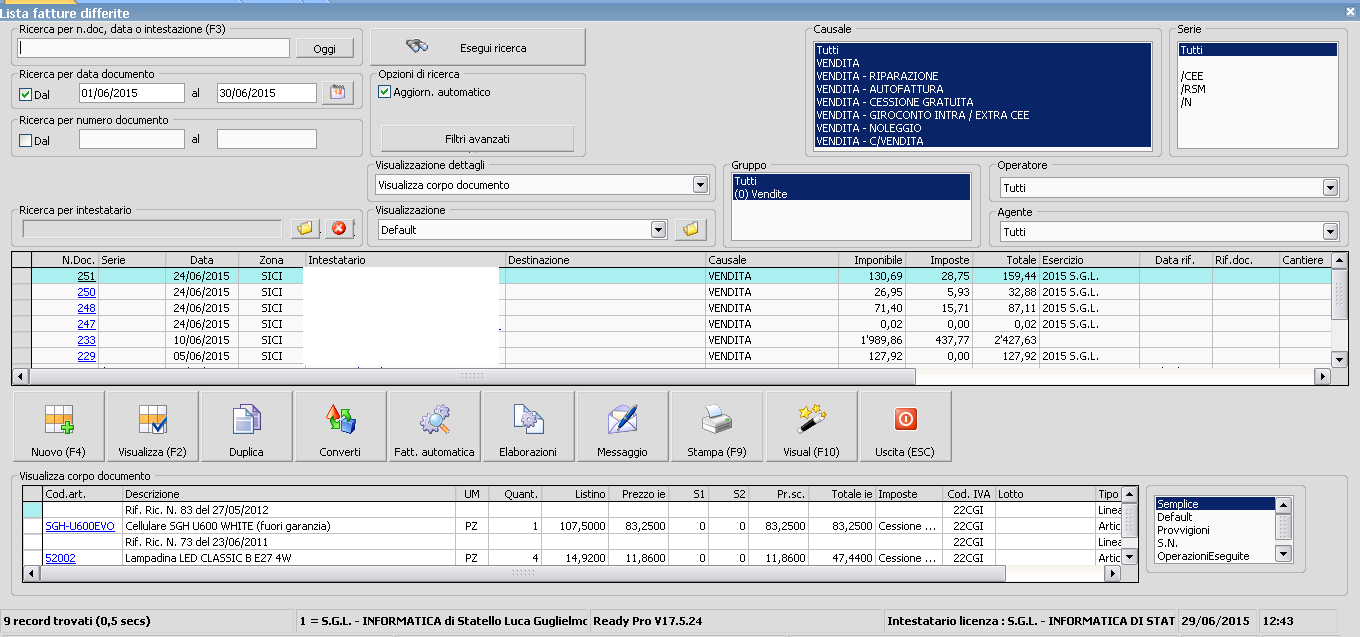Enable the Dal document number checkbox
Screen dimensions: 1360x637
click(x=26, y=140)
